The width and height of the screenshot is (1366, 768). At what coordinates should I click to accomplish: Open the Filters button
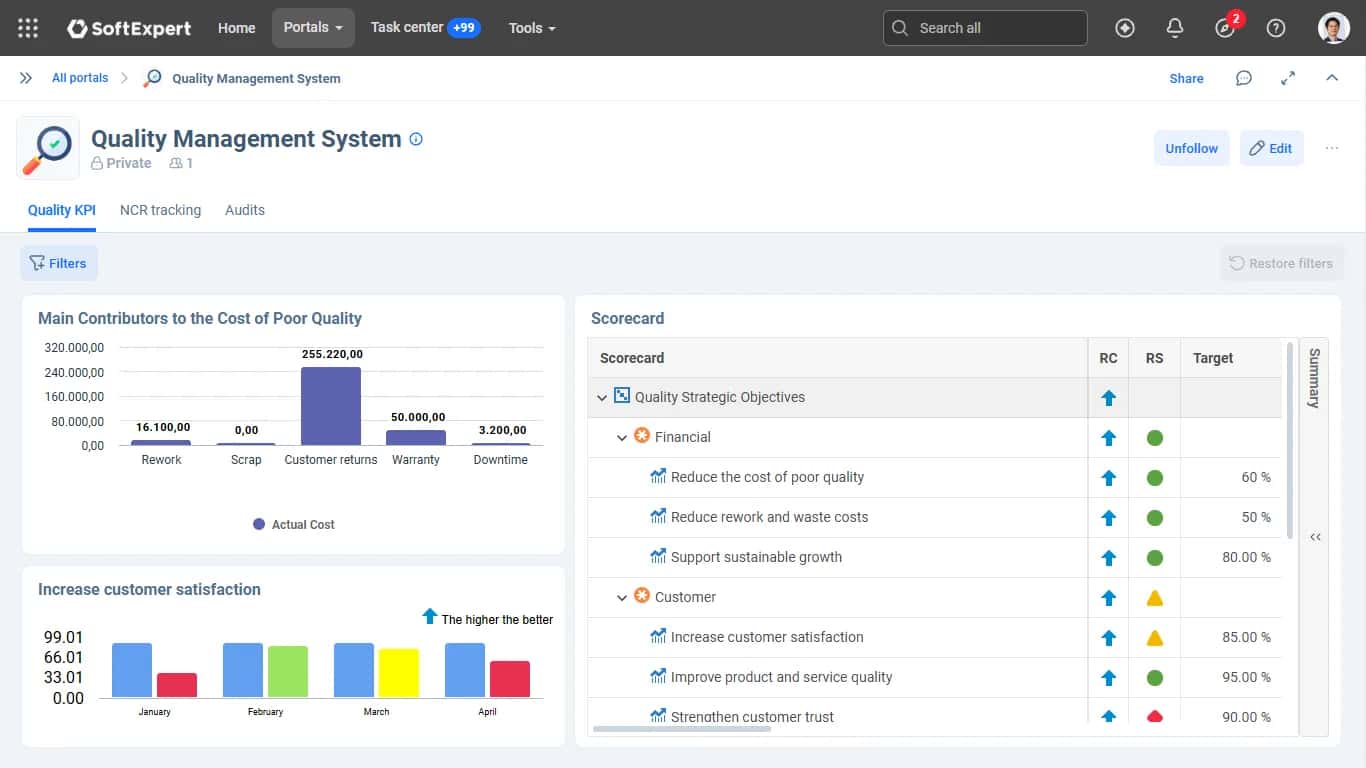pos(59,263)
